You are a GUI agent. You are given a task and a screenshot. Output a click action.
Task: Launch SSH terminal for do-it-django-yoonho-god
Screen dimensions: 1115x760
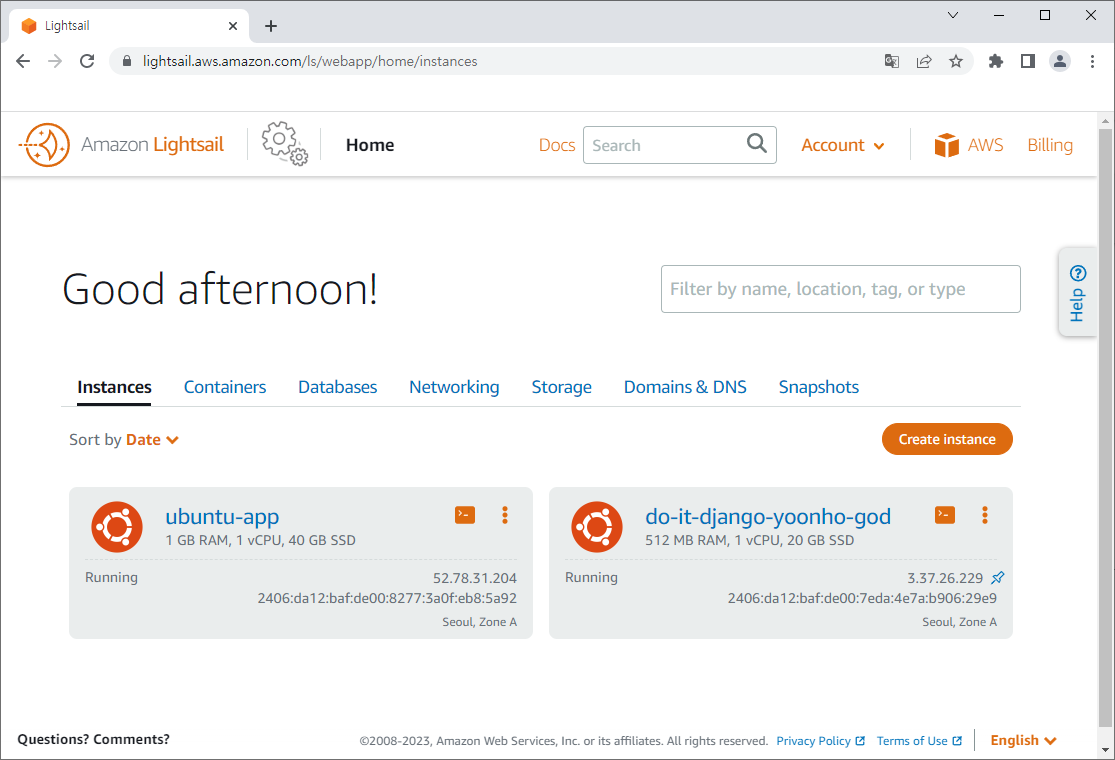(945, 515)
